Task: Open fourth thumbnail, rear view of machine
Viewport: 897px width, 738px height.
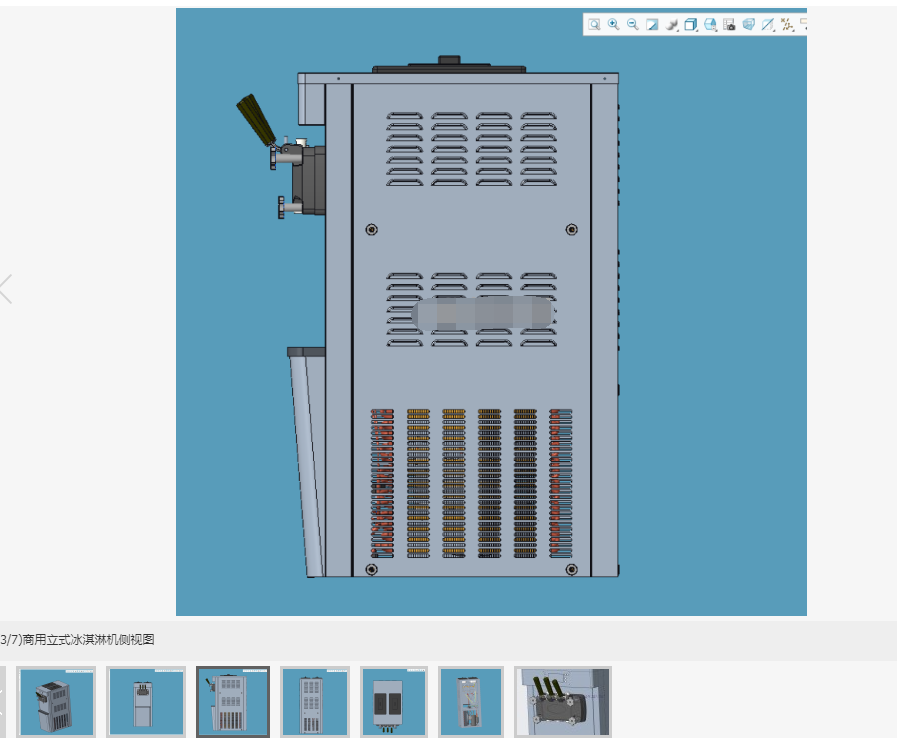Action: (315, 702)
